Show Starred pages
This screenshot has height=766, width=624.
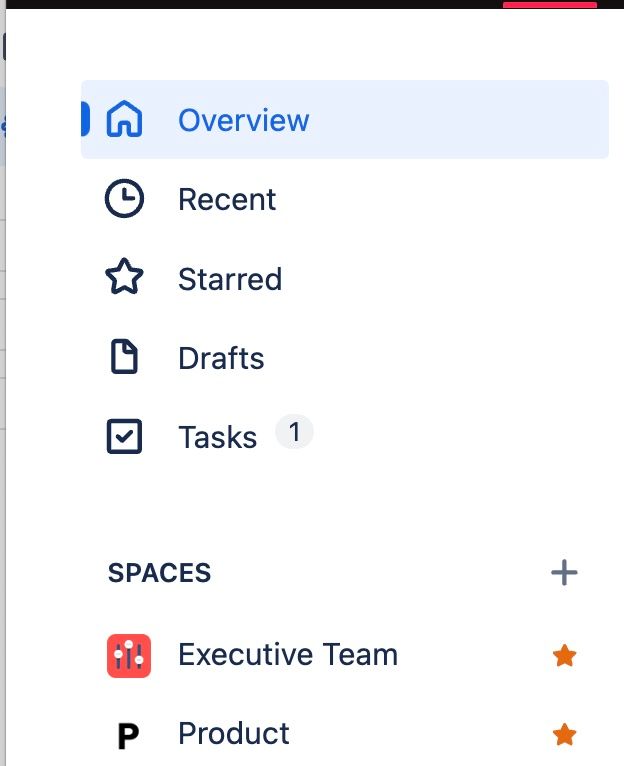(x=230, y=279)
